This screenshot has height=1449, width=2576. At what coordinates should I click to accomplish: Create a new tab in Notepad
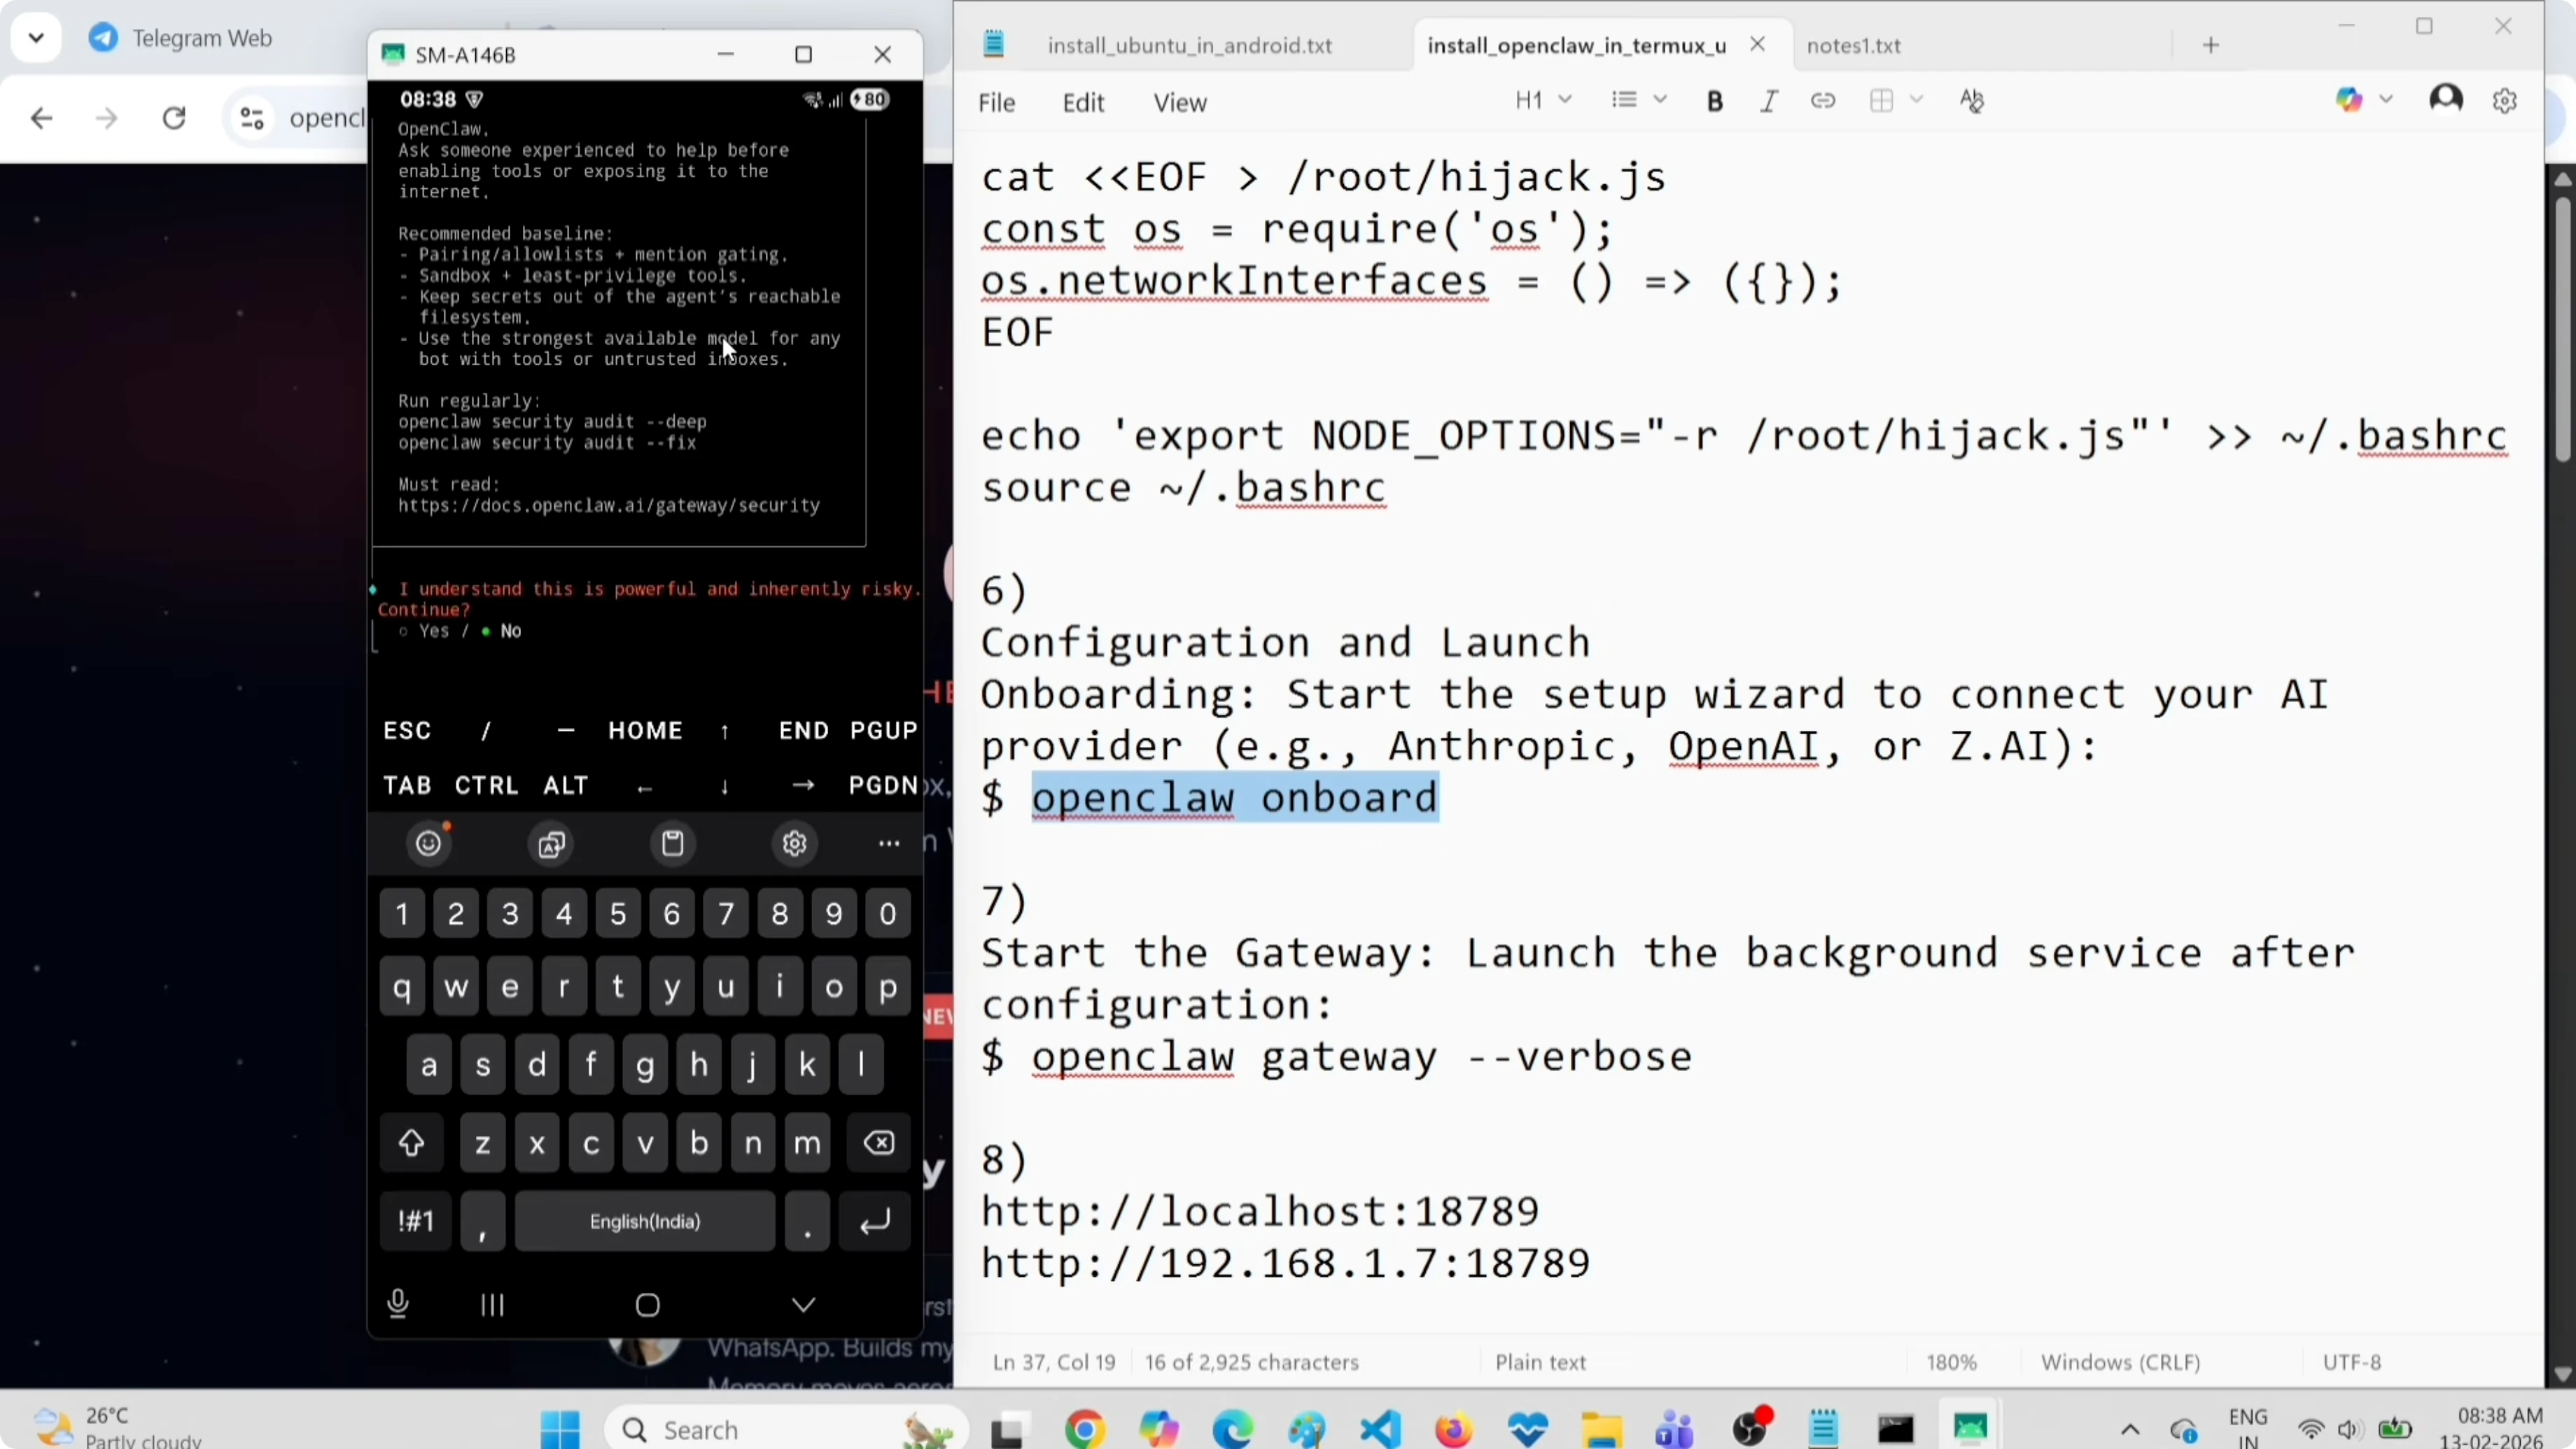(x=2211, y=45)
